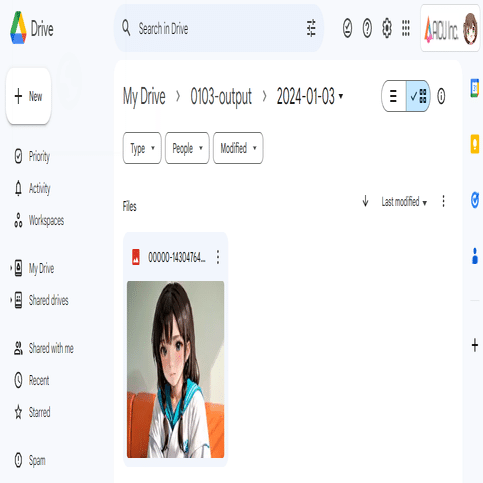Open Contacts side panel icon
Viewport: 483px width, 483px height.
pos(475,256)
